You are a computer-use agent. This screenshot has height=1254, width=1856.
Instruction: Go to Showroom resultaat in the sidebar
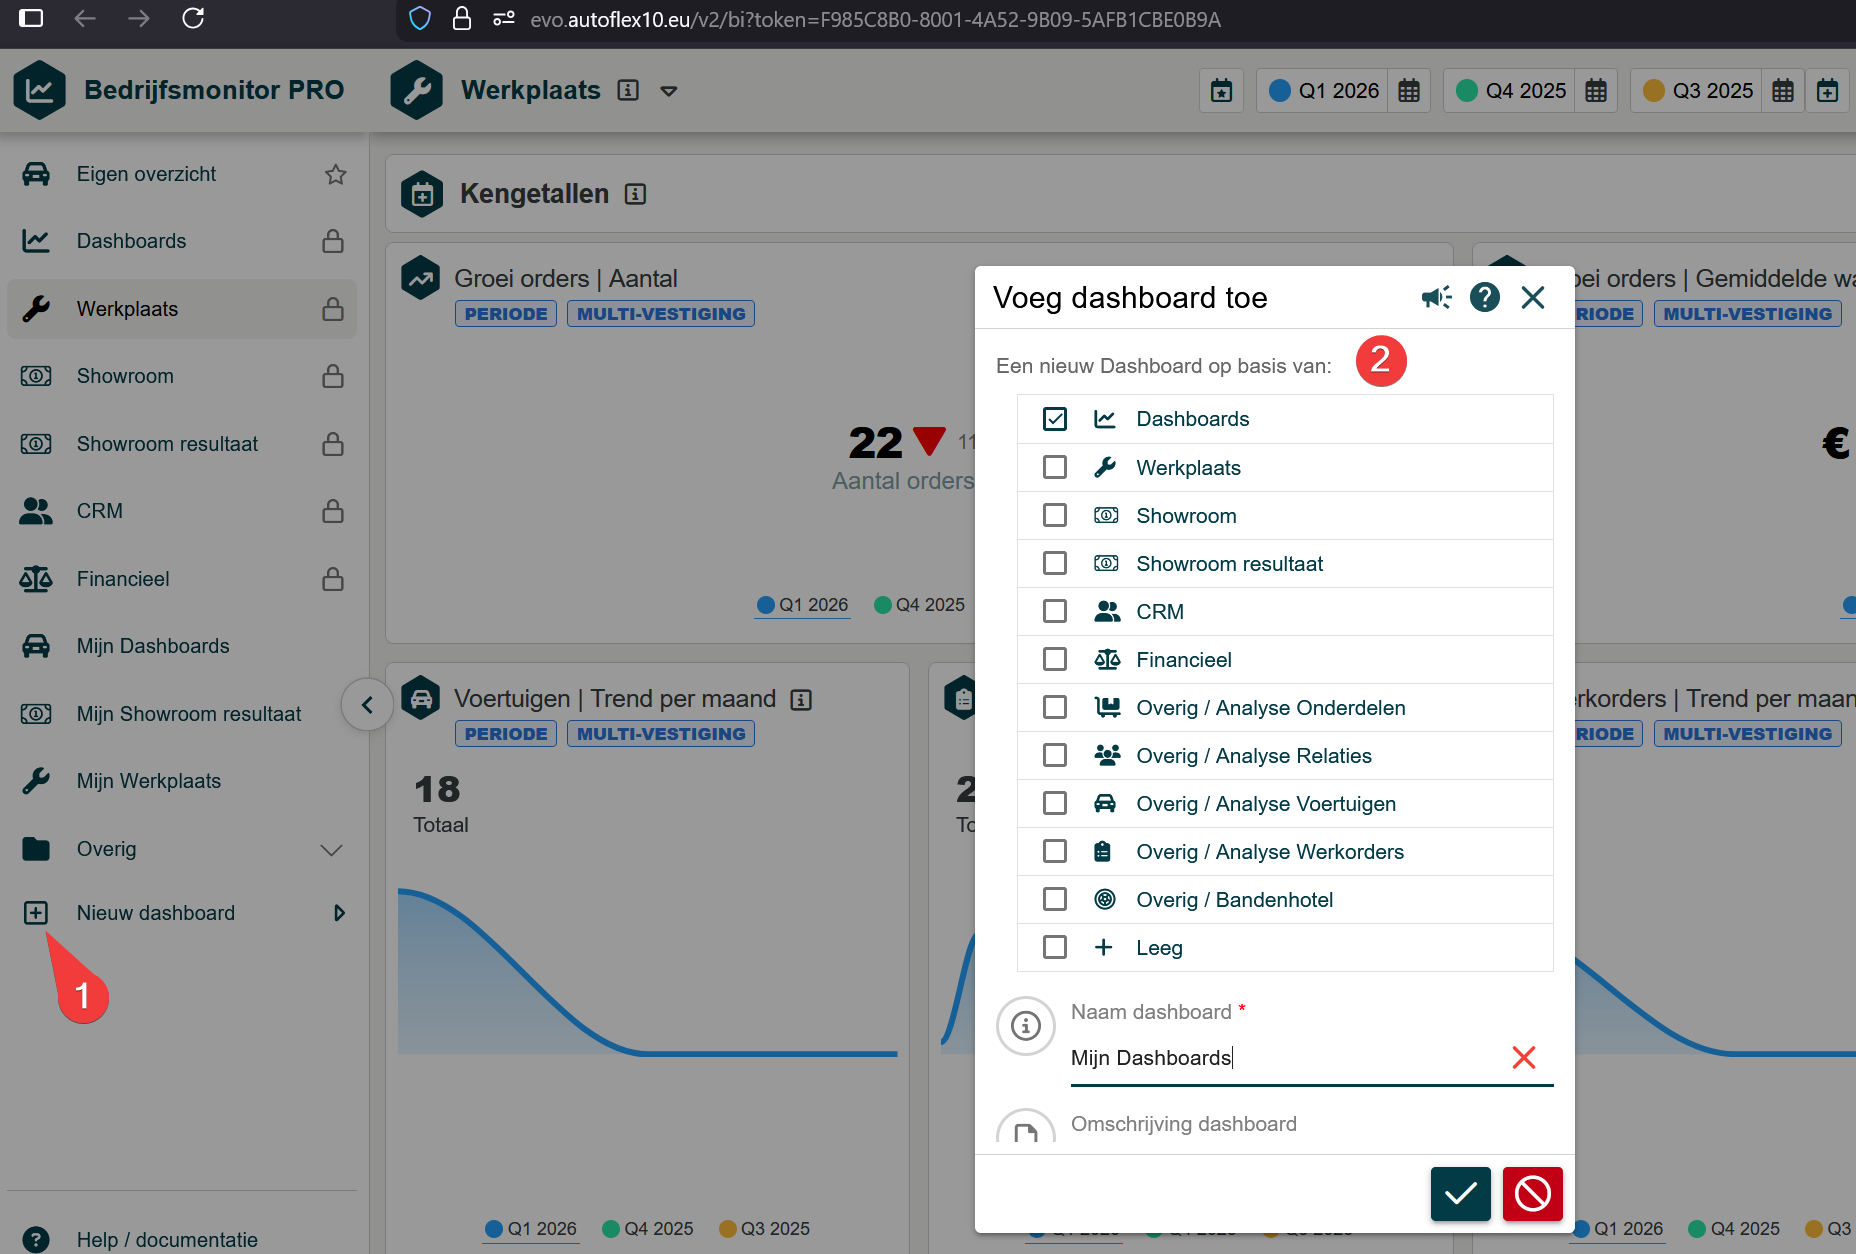167,444
